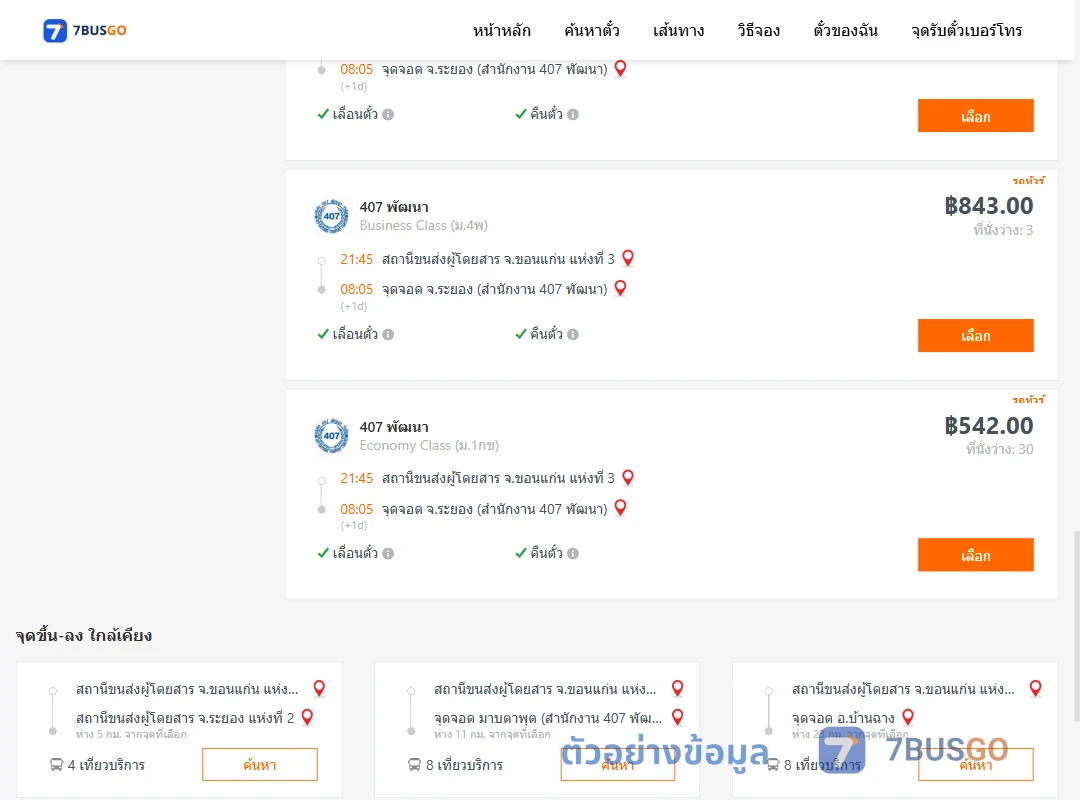1080x800 pixels.
Task: Click the ฿542.00 price text
Action: click(x=989, y=425)
